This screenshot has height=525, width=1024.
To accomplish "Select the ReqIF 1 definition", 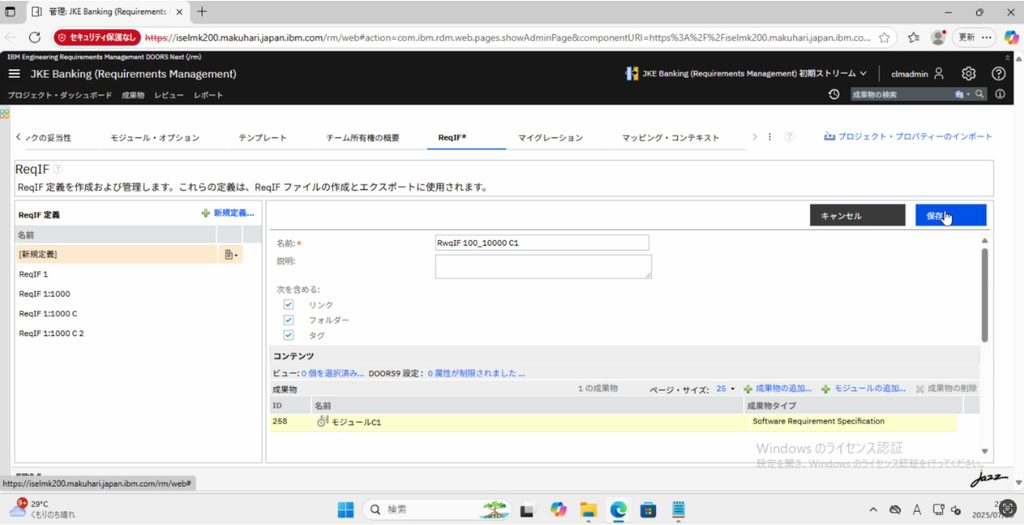I will pos(33,274).
